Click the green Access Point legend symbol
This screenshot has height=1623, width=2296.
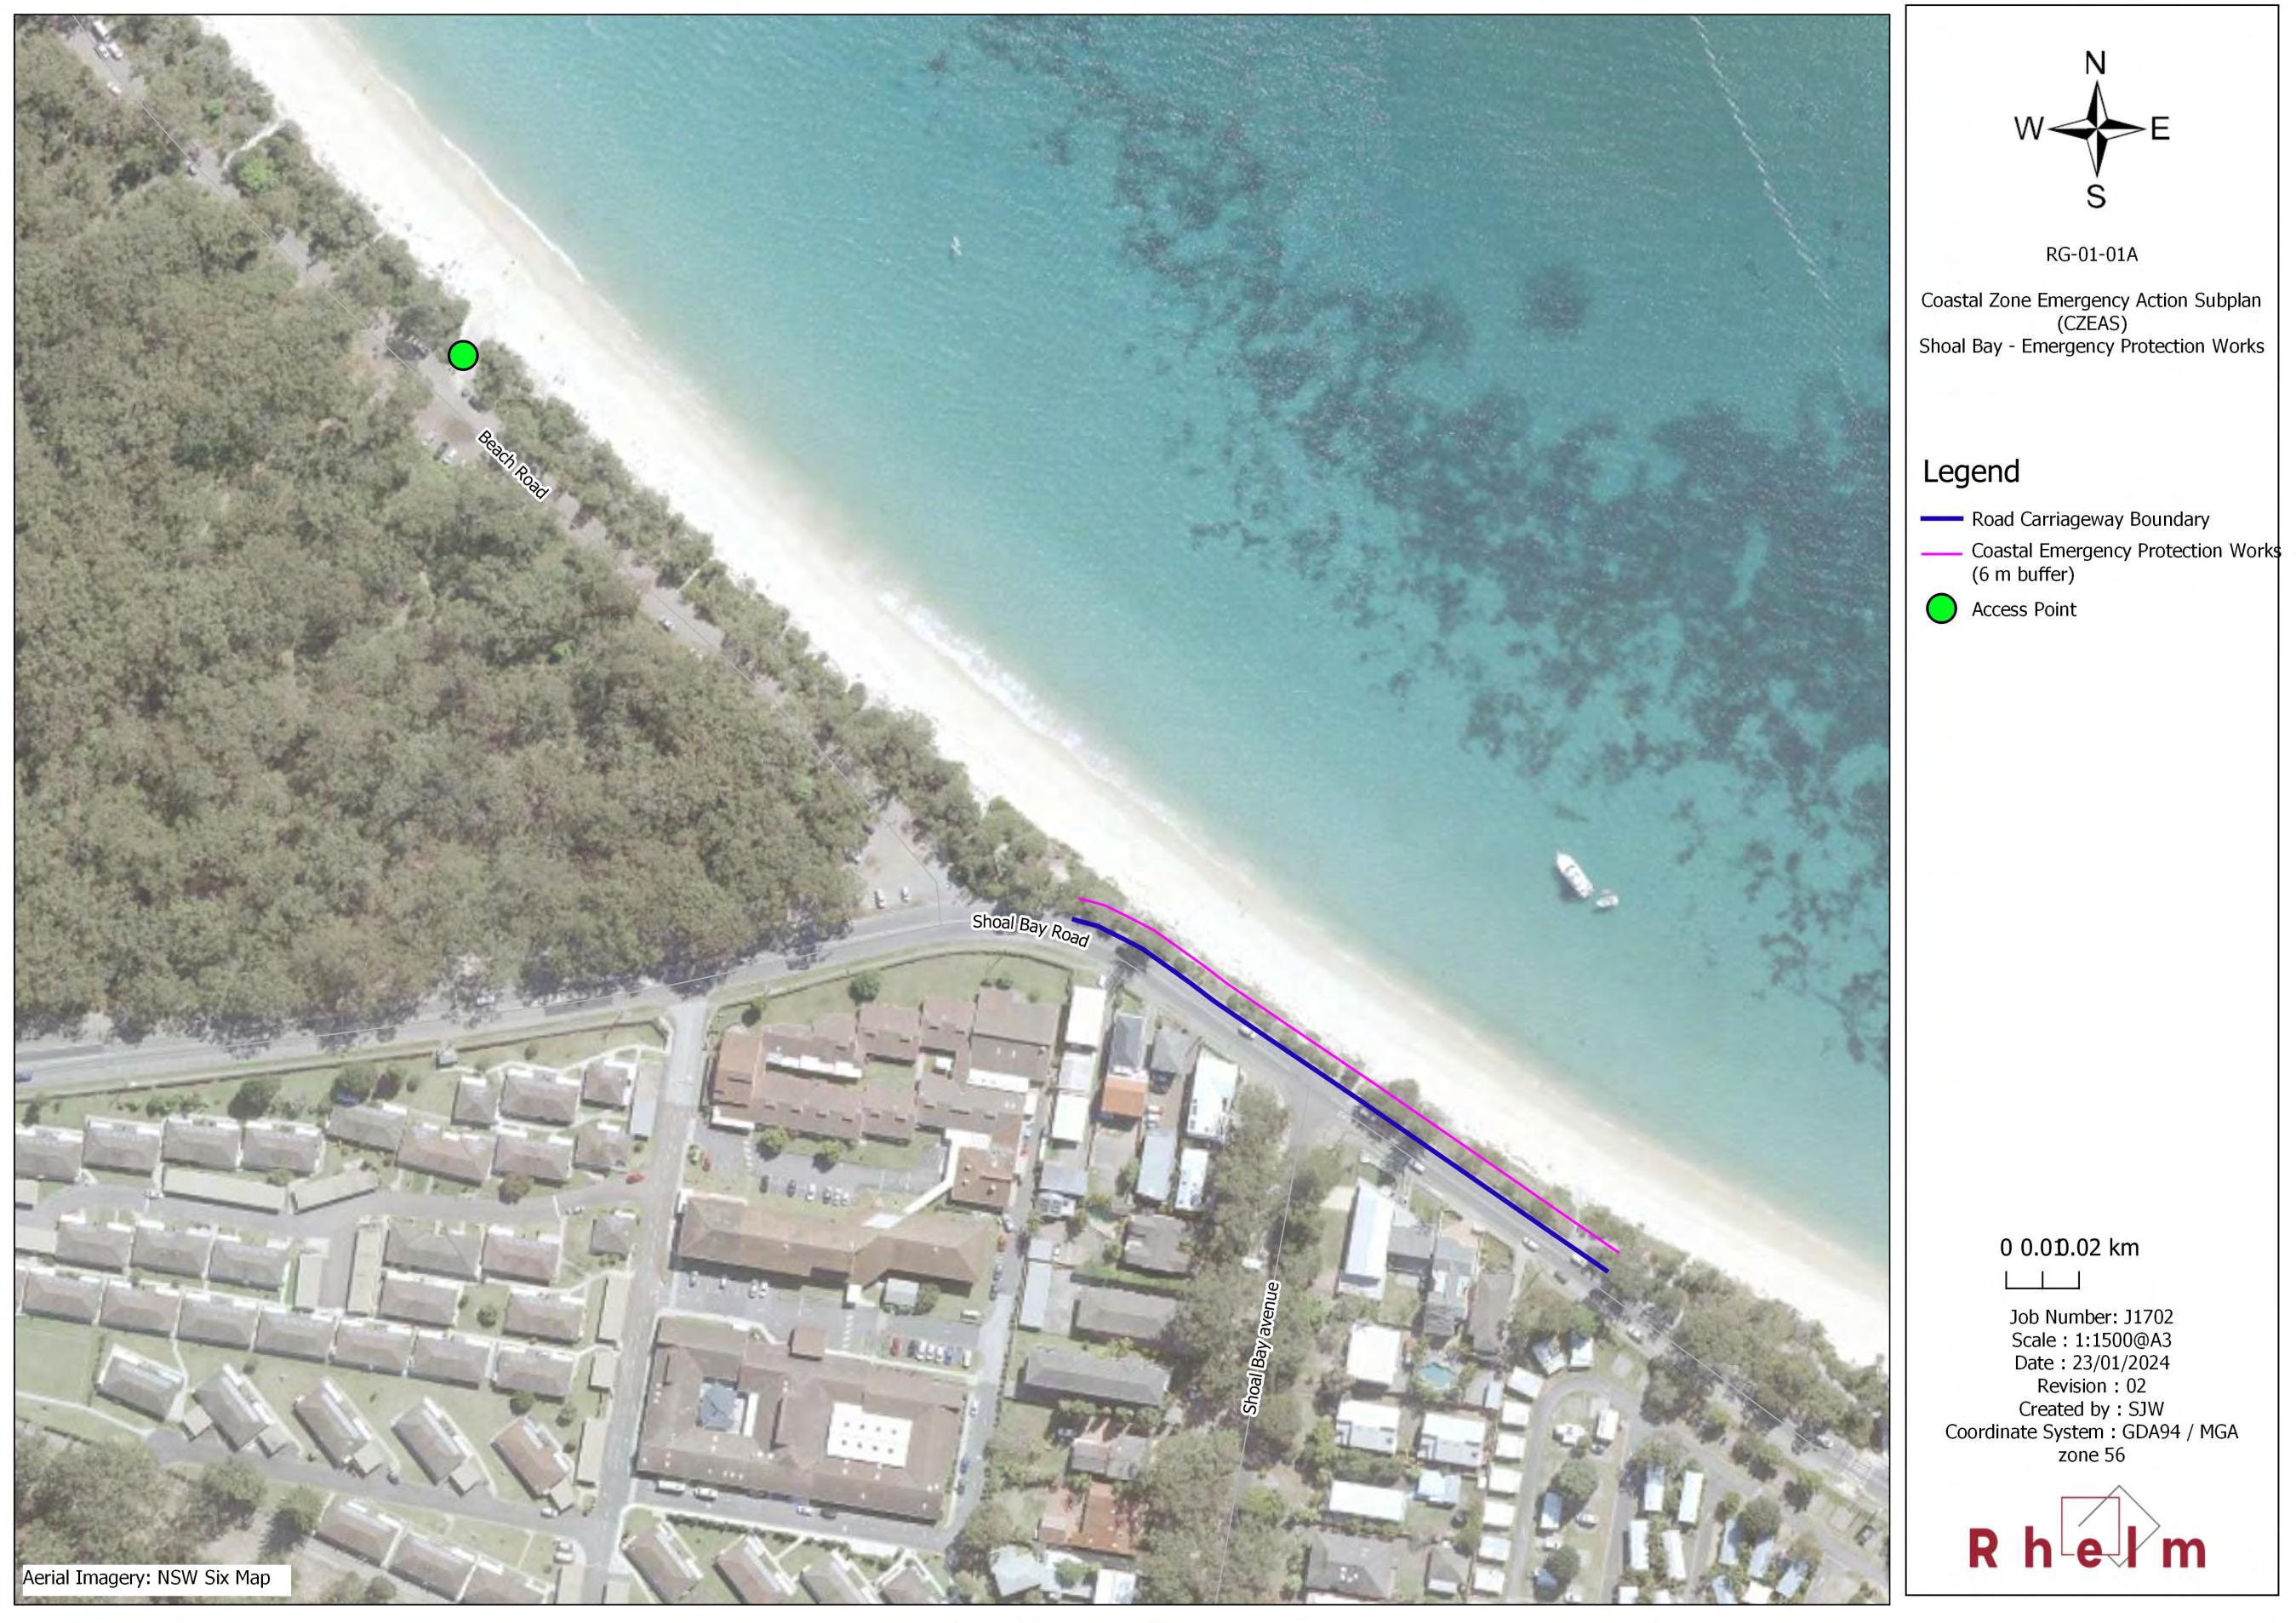[x=1940, y=609]
